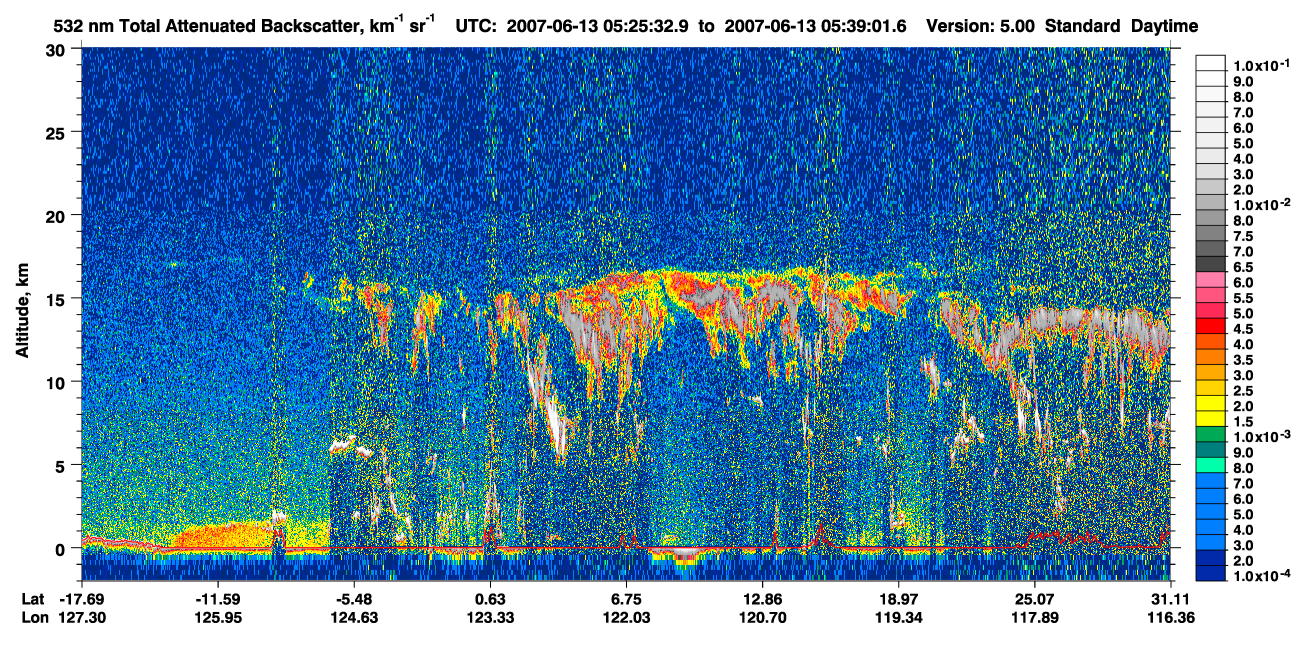
Task: Click longitude value '123.33'
Action: click(x=490, y=618)
